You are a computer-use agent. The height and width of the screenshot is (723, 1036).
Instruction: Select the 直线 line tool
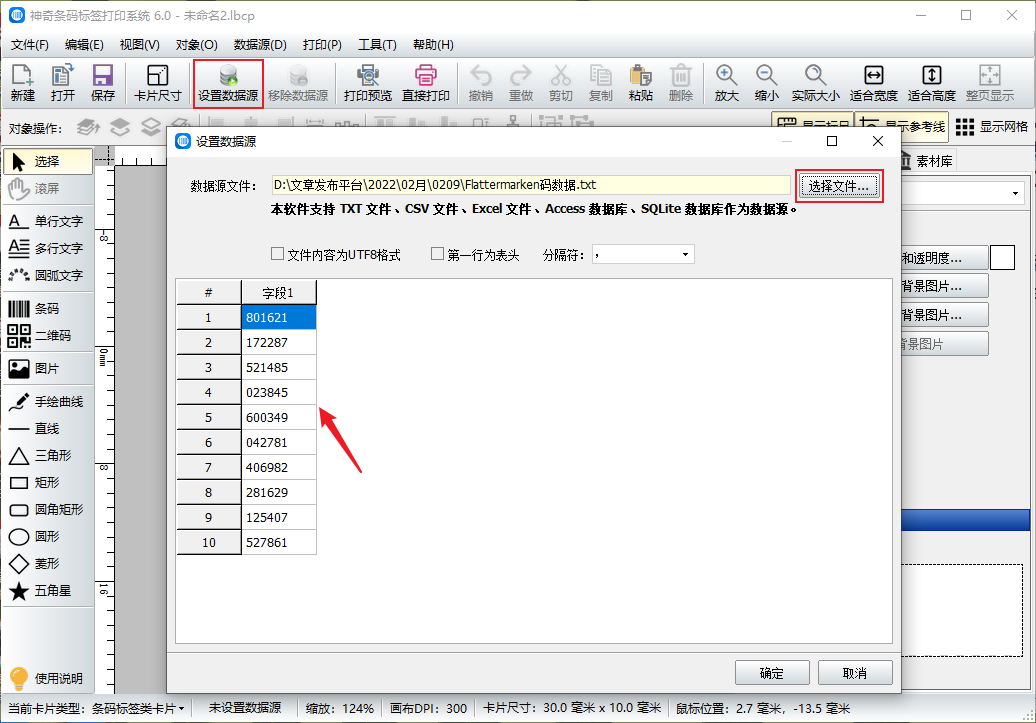(48, 429)
